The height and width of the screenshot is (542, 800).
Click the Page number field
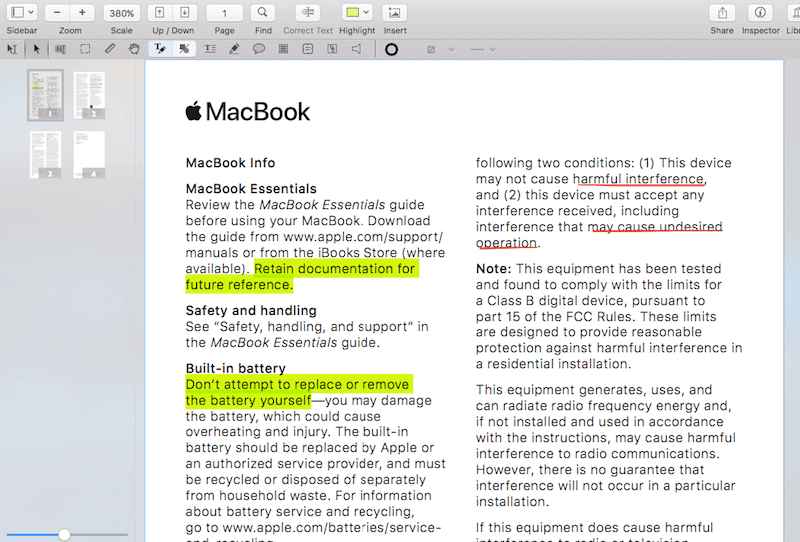[224, 13]
